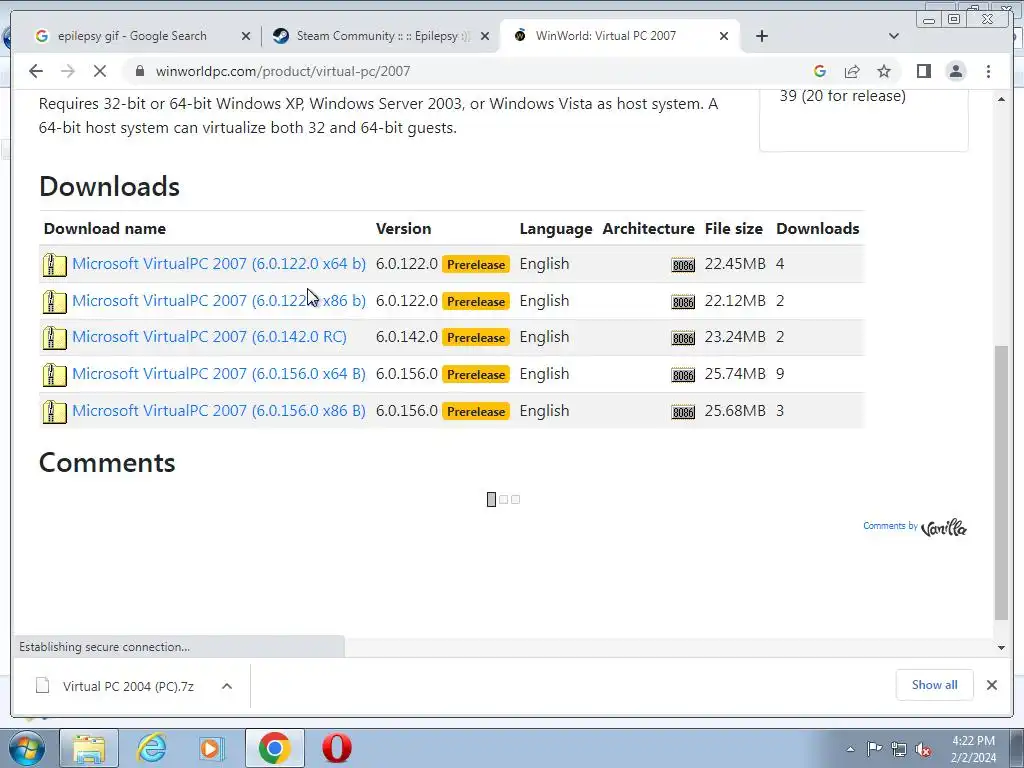Viewport: 1024px width, 768px height.
Task: Click the archive icon for 6.0.142.0 RC
Action: point(54,338)
